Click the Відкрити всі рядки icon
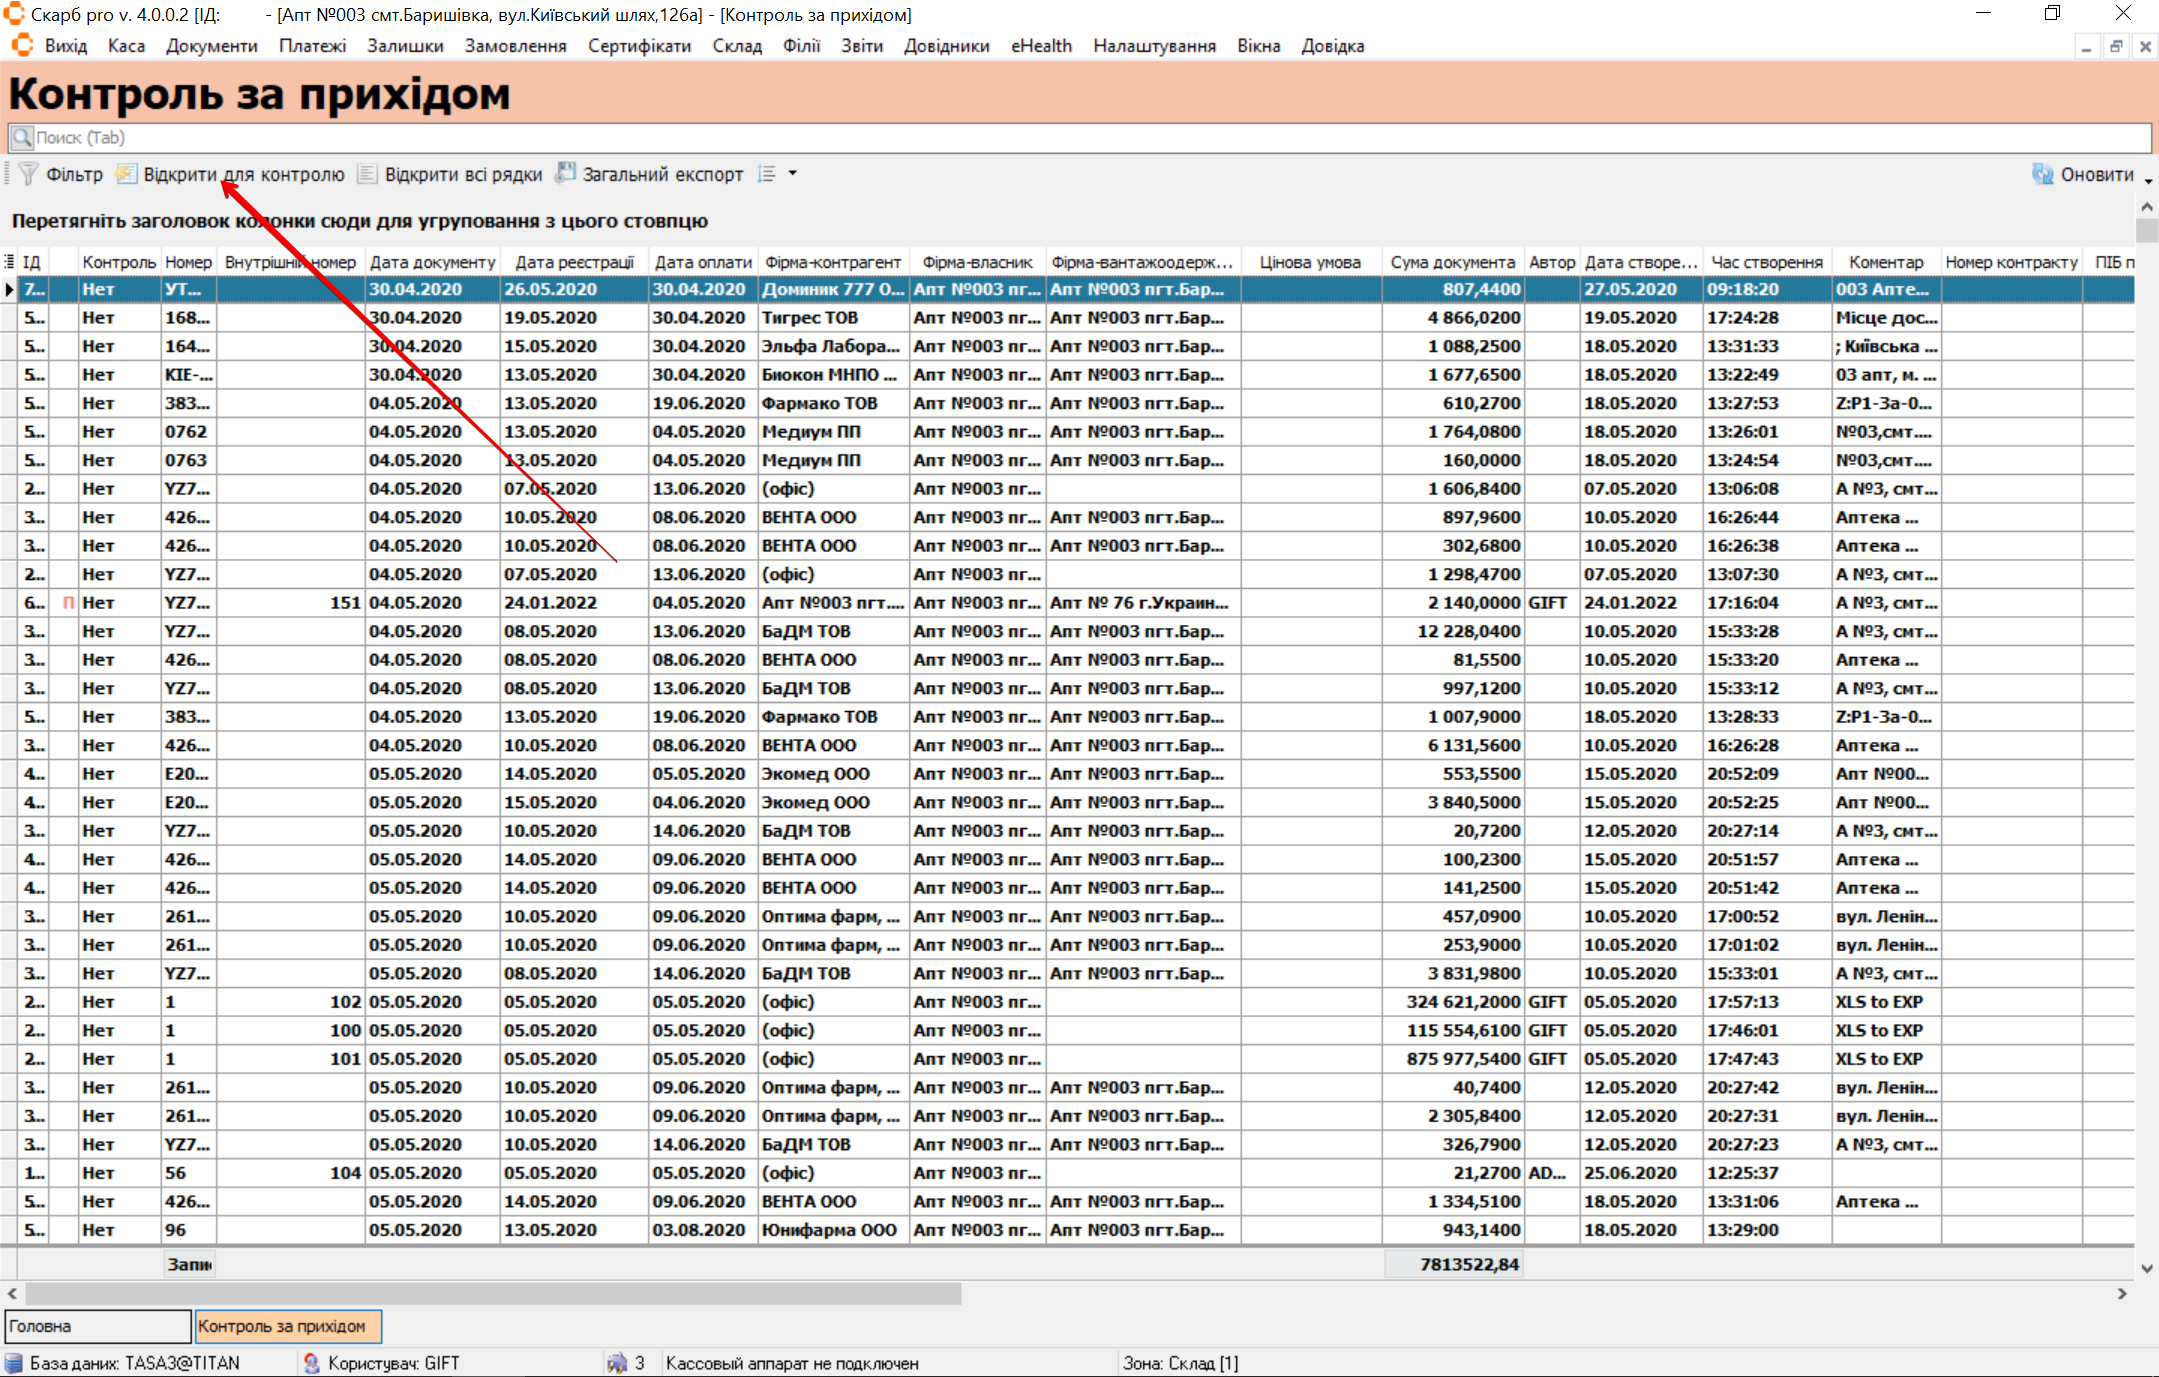The height and width of the screenshot is (1377, 2159). pyautogui.click(x=368, y=174)
